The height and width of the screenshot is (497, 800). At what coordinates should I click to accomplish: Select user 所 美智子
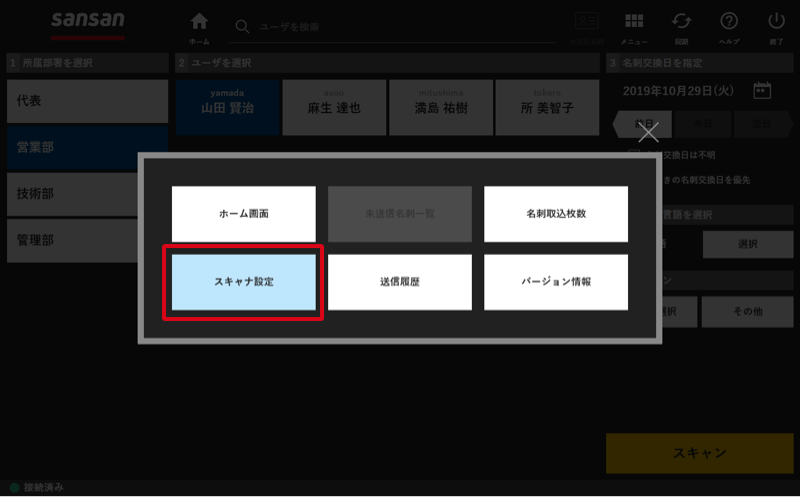(x=547, y=107)
